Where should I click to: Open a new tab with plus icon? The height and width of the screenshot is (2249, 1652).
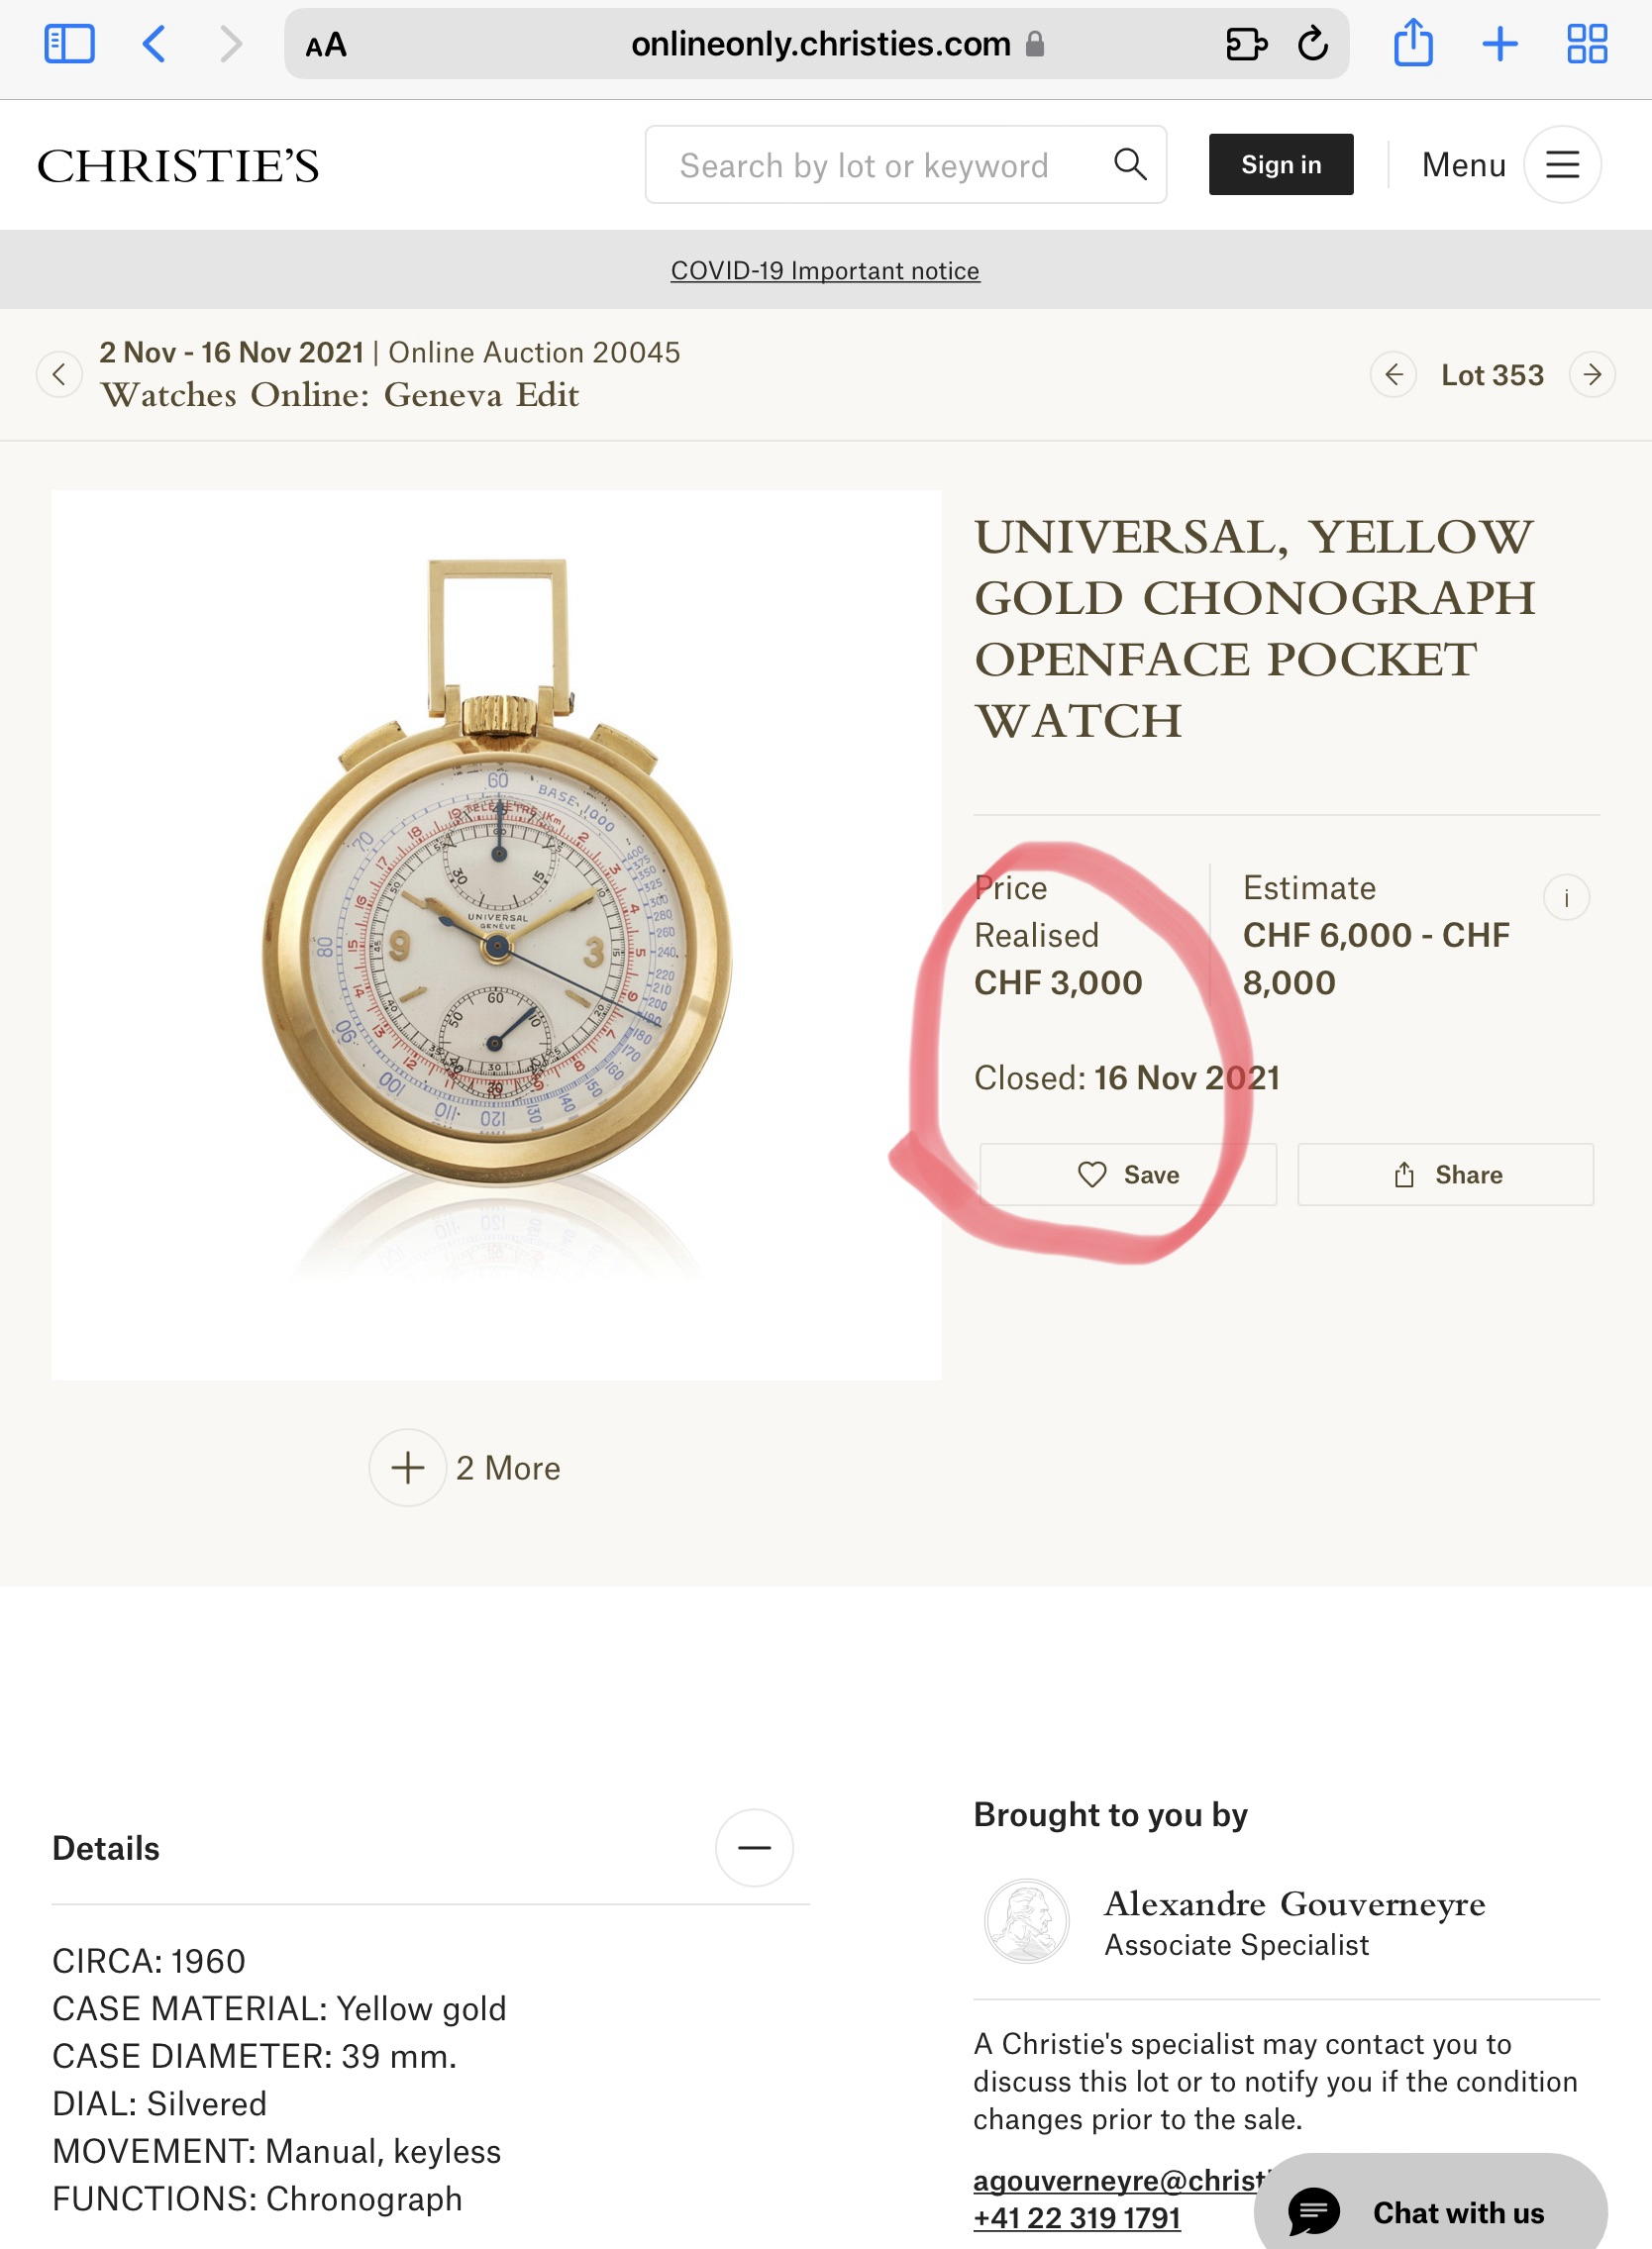click(1499, 44)
